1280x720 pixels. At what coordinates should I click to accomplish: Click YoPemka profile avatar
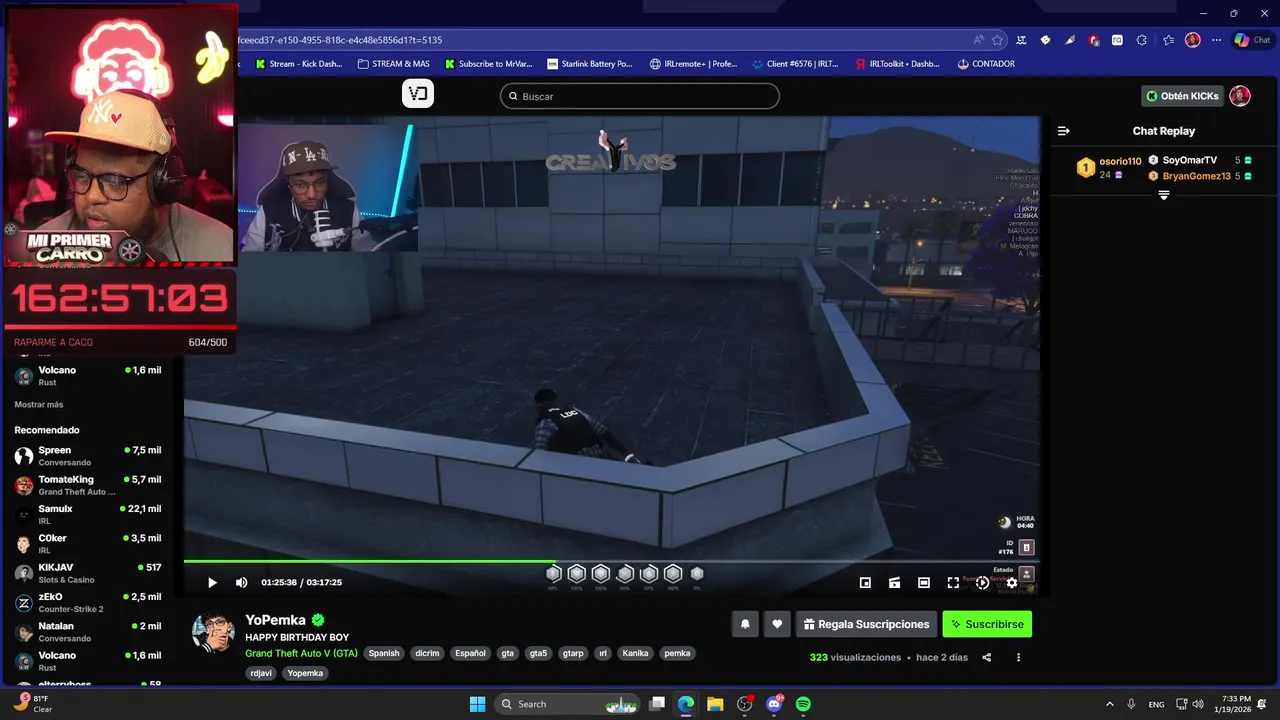(213, 633)
